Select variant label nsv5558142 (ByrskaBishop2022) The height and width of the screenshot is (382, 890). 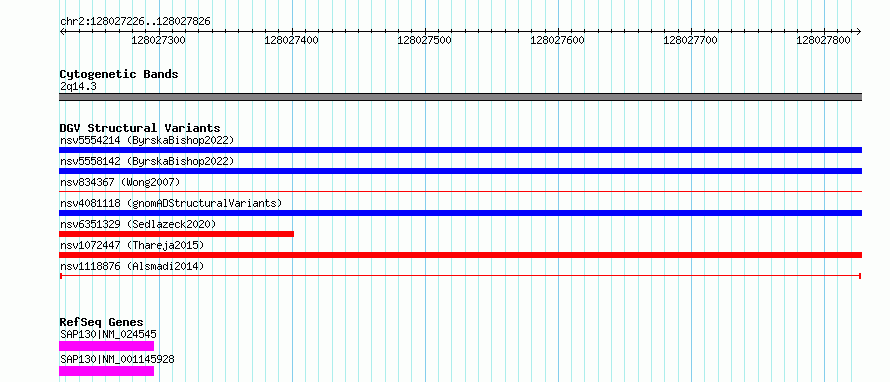pyautogui.click(x=146, y=161)
